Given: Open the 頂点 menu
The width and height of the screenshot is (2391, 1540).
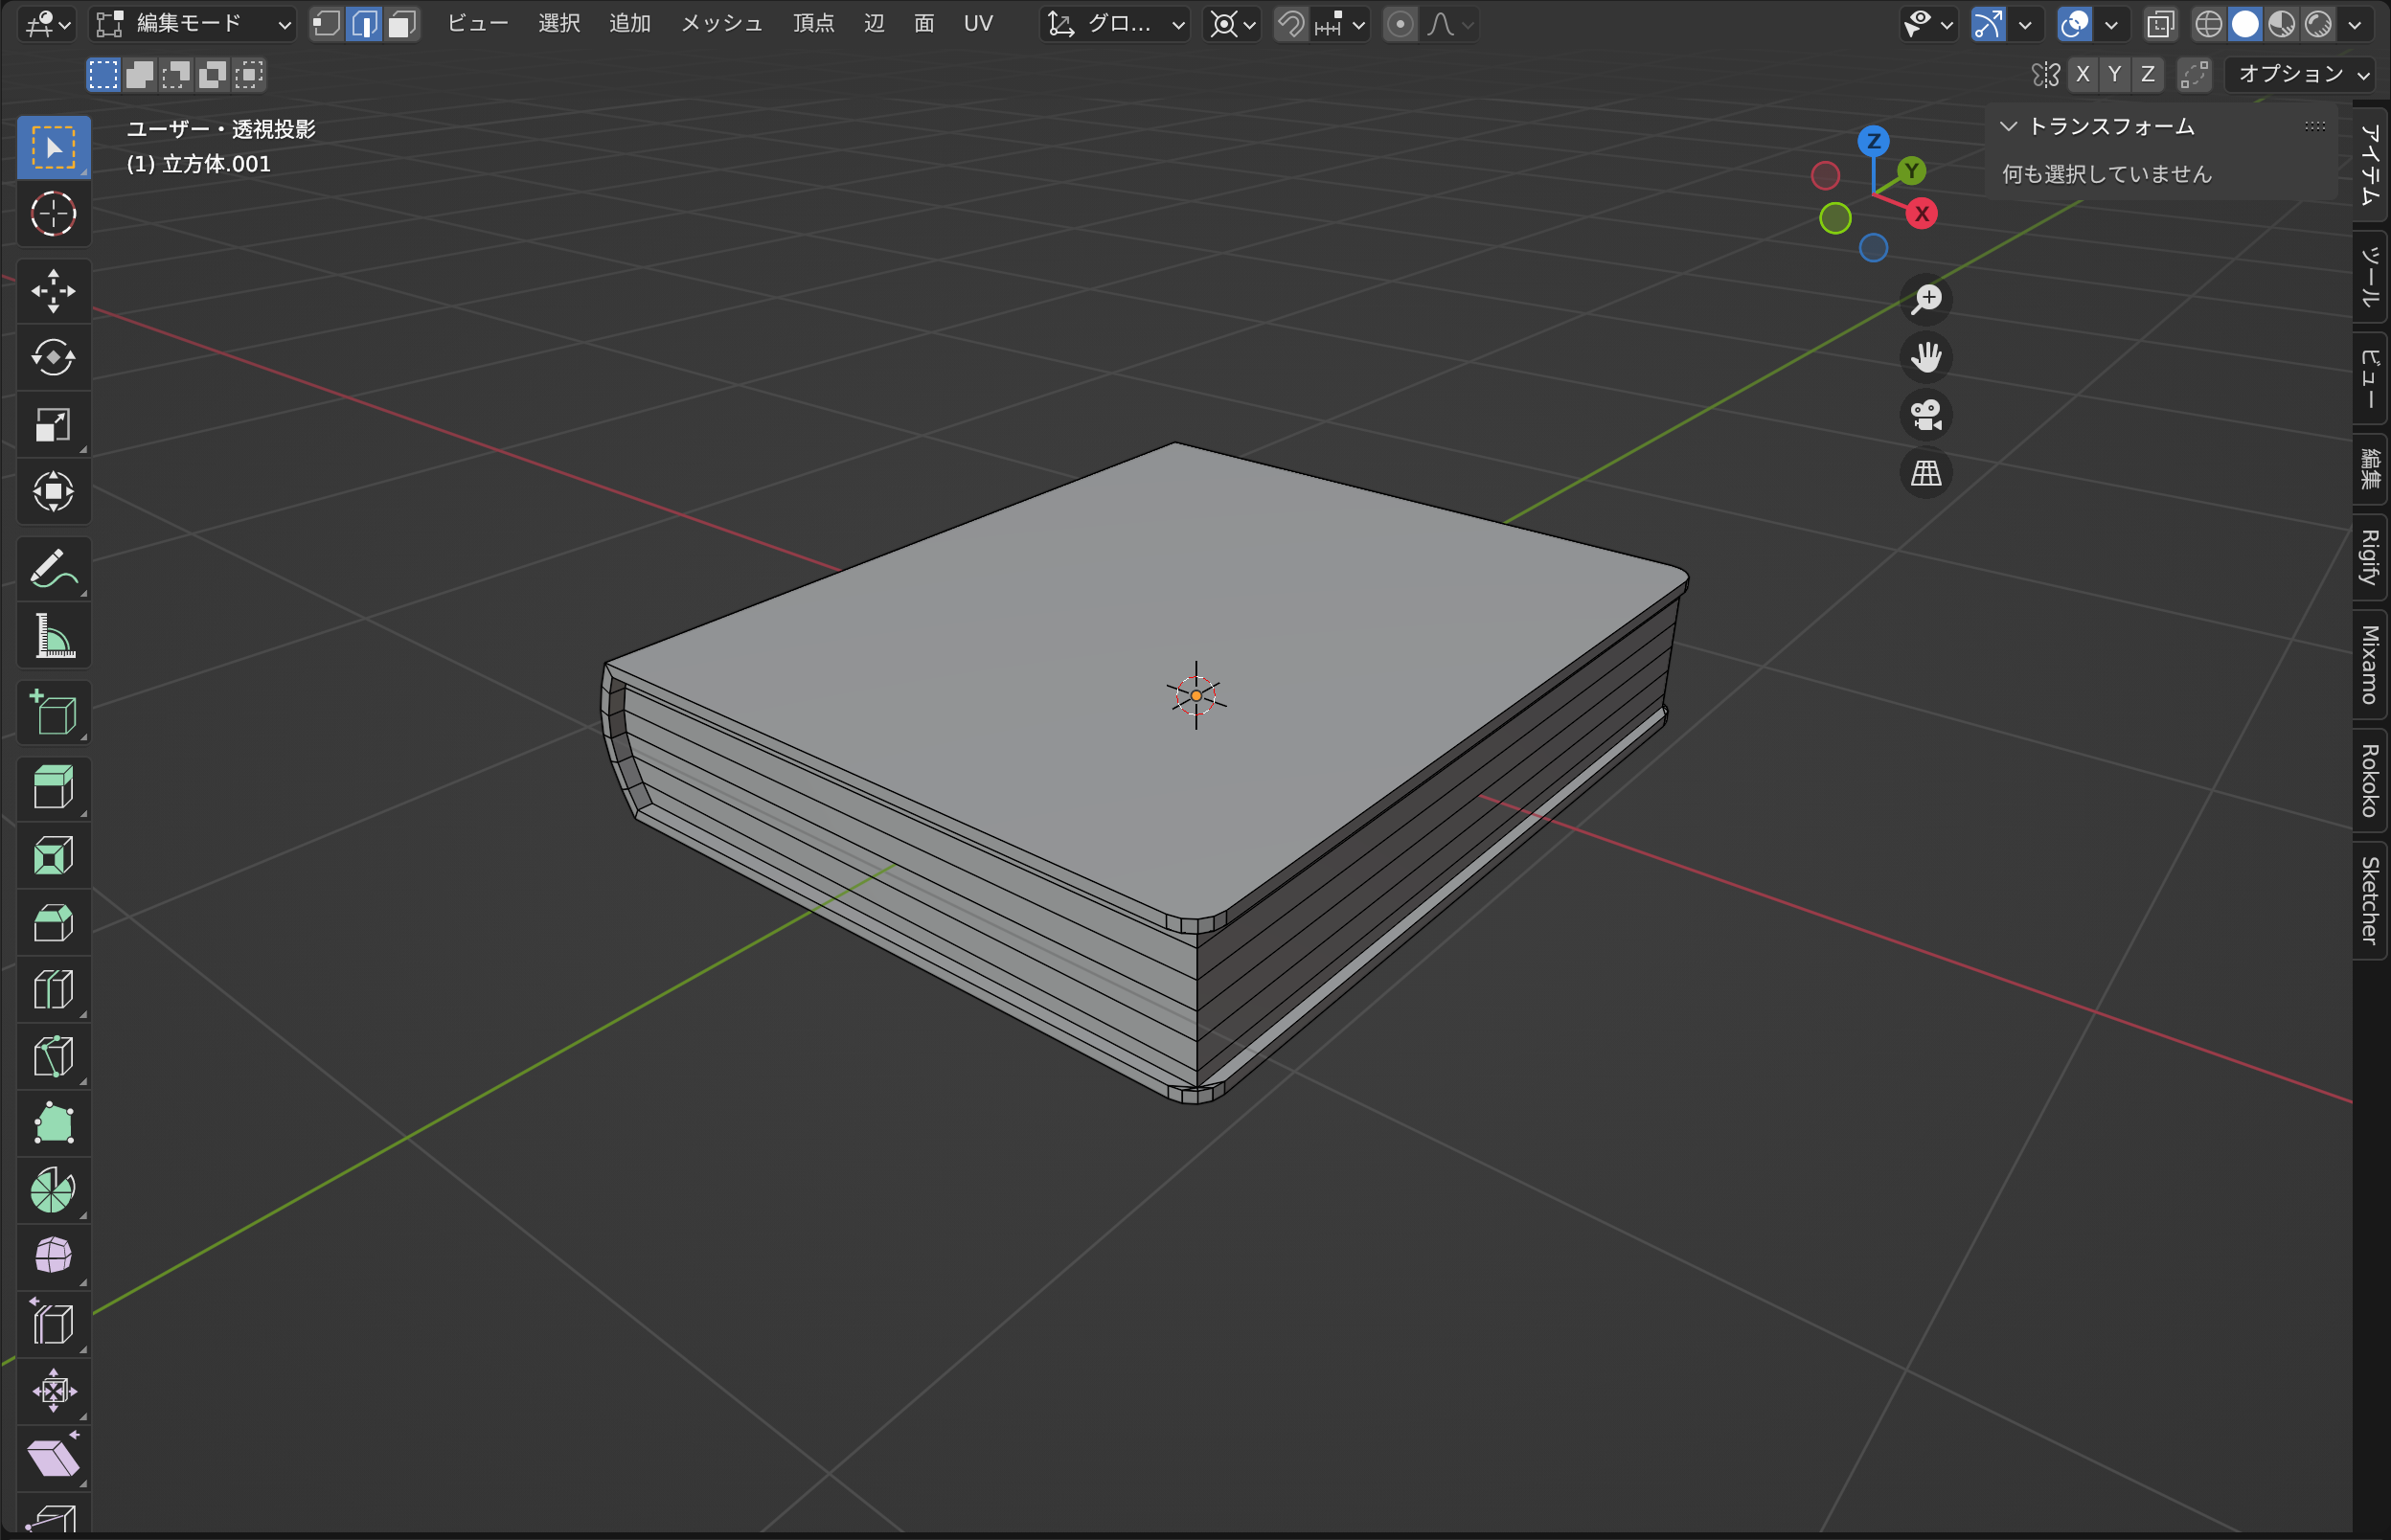Looking at the screenshot, I should coord(814,24).
